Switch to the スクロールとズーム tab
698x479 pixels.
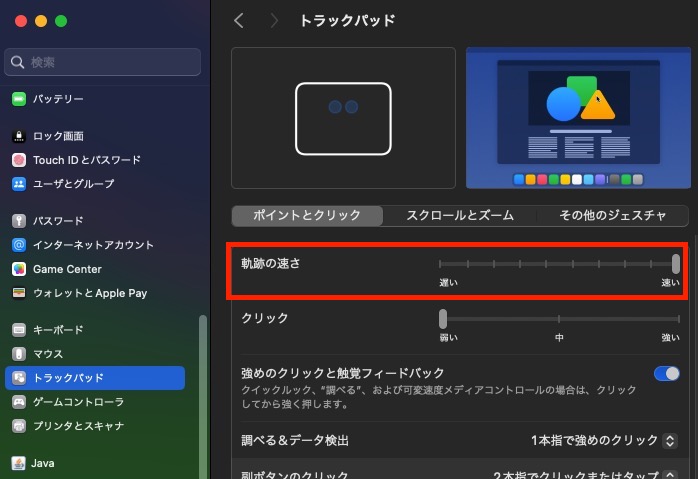460,215
